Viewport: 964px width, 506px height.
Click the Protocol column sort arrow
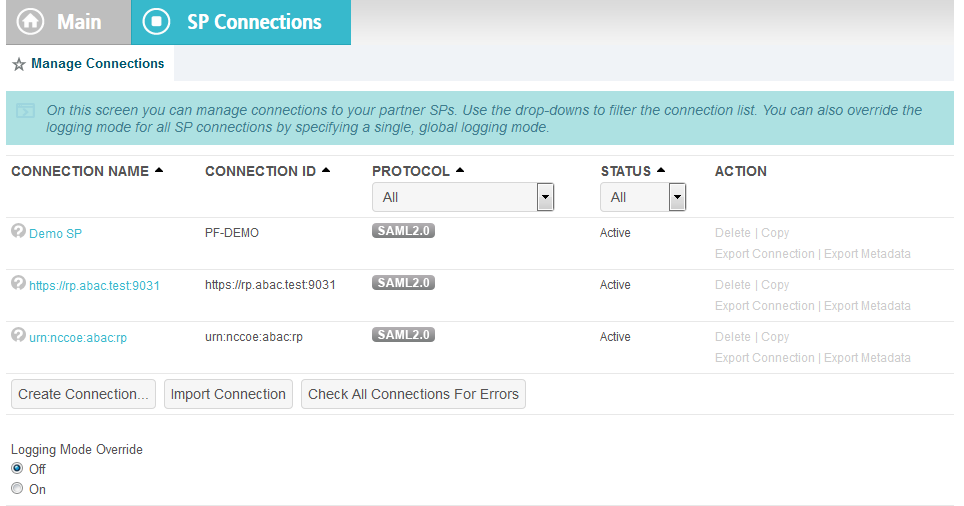459,170
